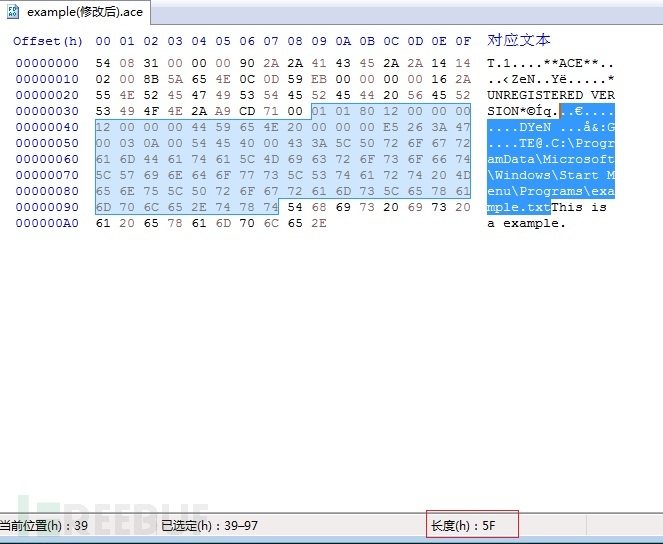Click text '\Windows\Start M' in text column
The image size is (663, 544).
pos(551,175)
